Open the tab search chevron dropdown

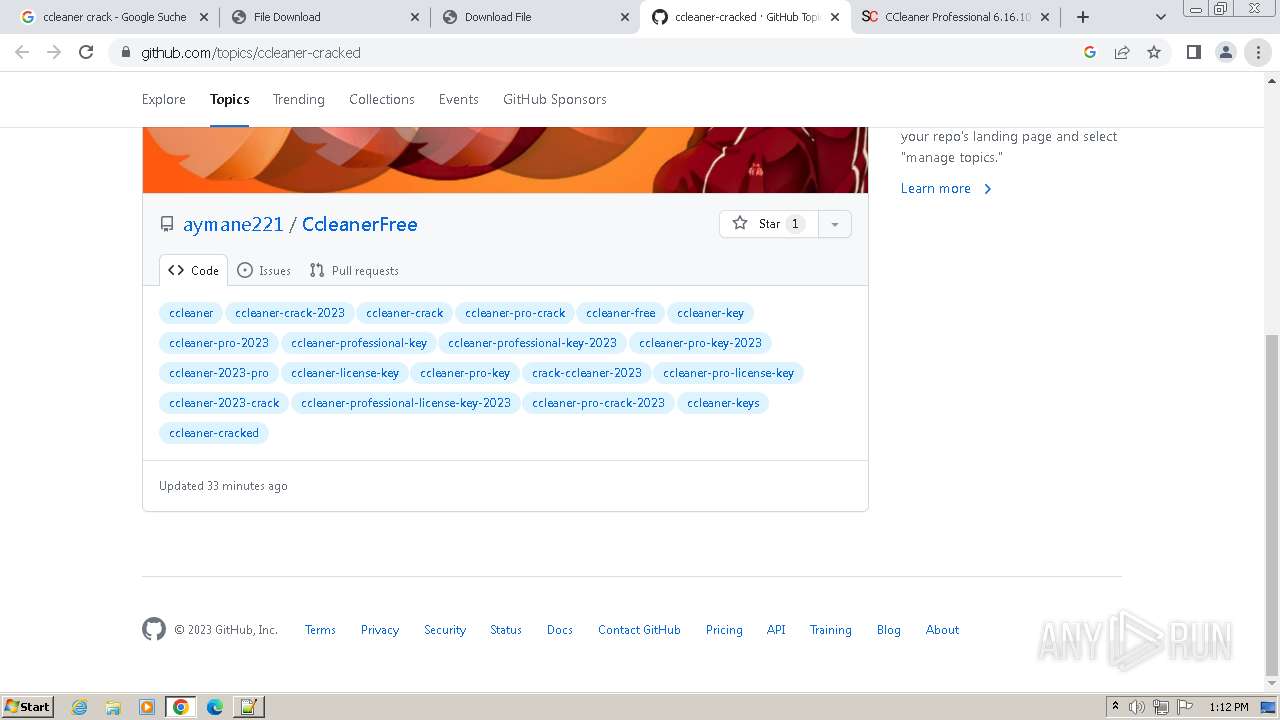click(1160, 17)
